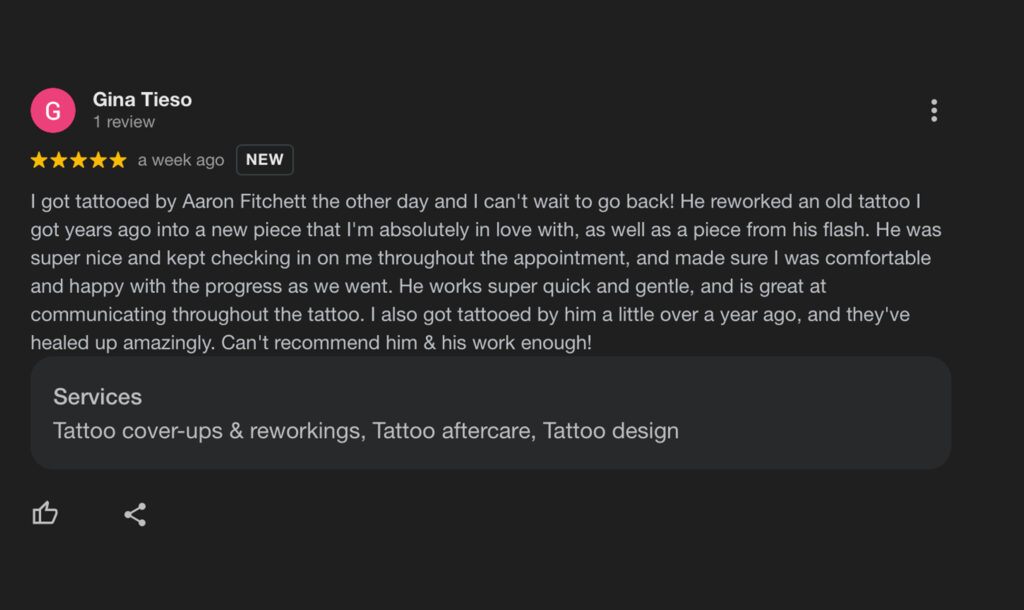Select 'Tattoo design' service text

click(611, 431)
